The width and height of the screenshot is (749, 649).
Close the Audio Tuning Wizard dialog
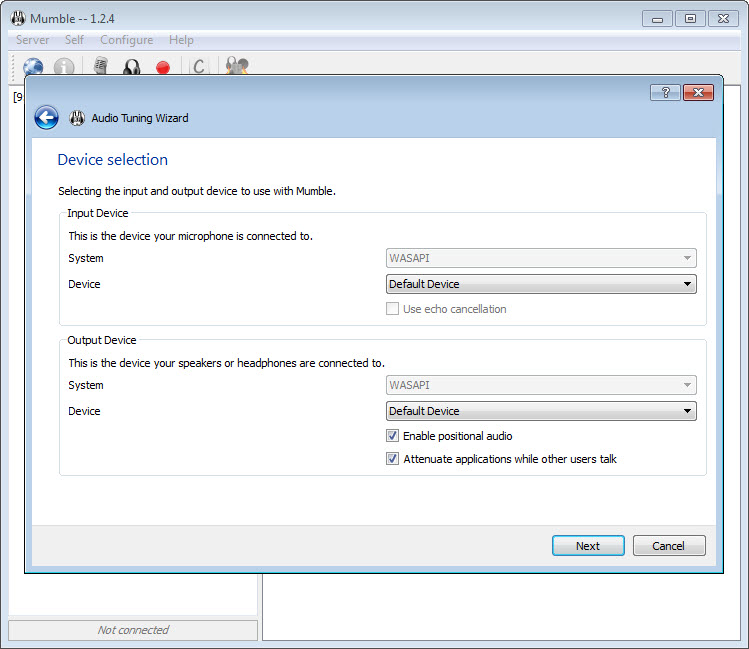tap(698, 92)
